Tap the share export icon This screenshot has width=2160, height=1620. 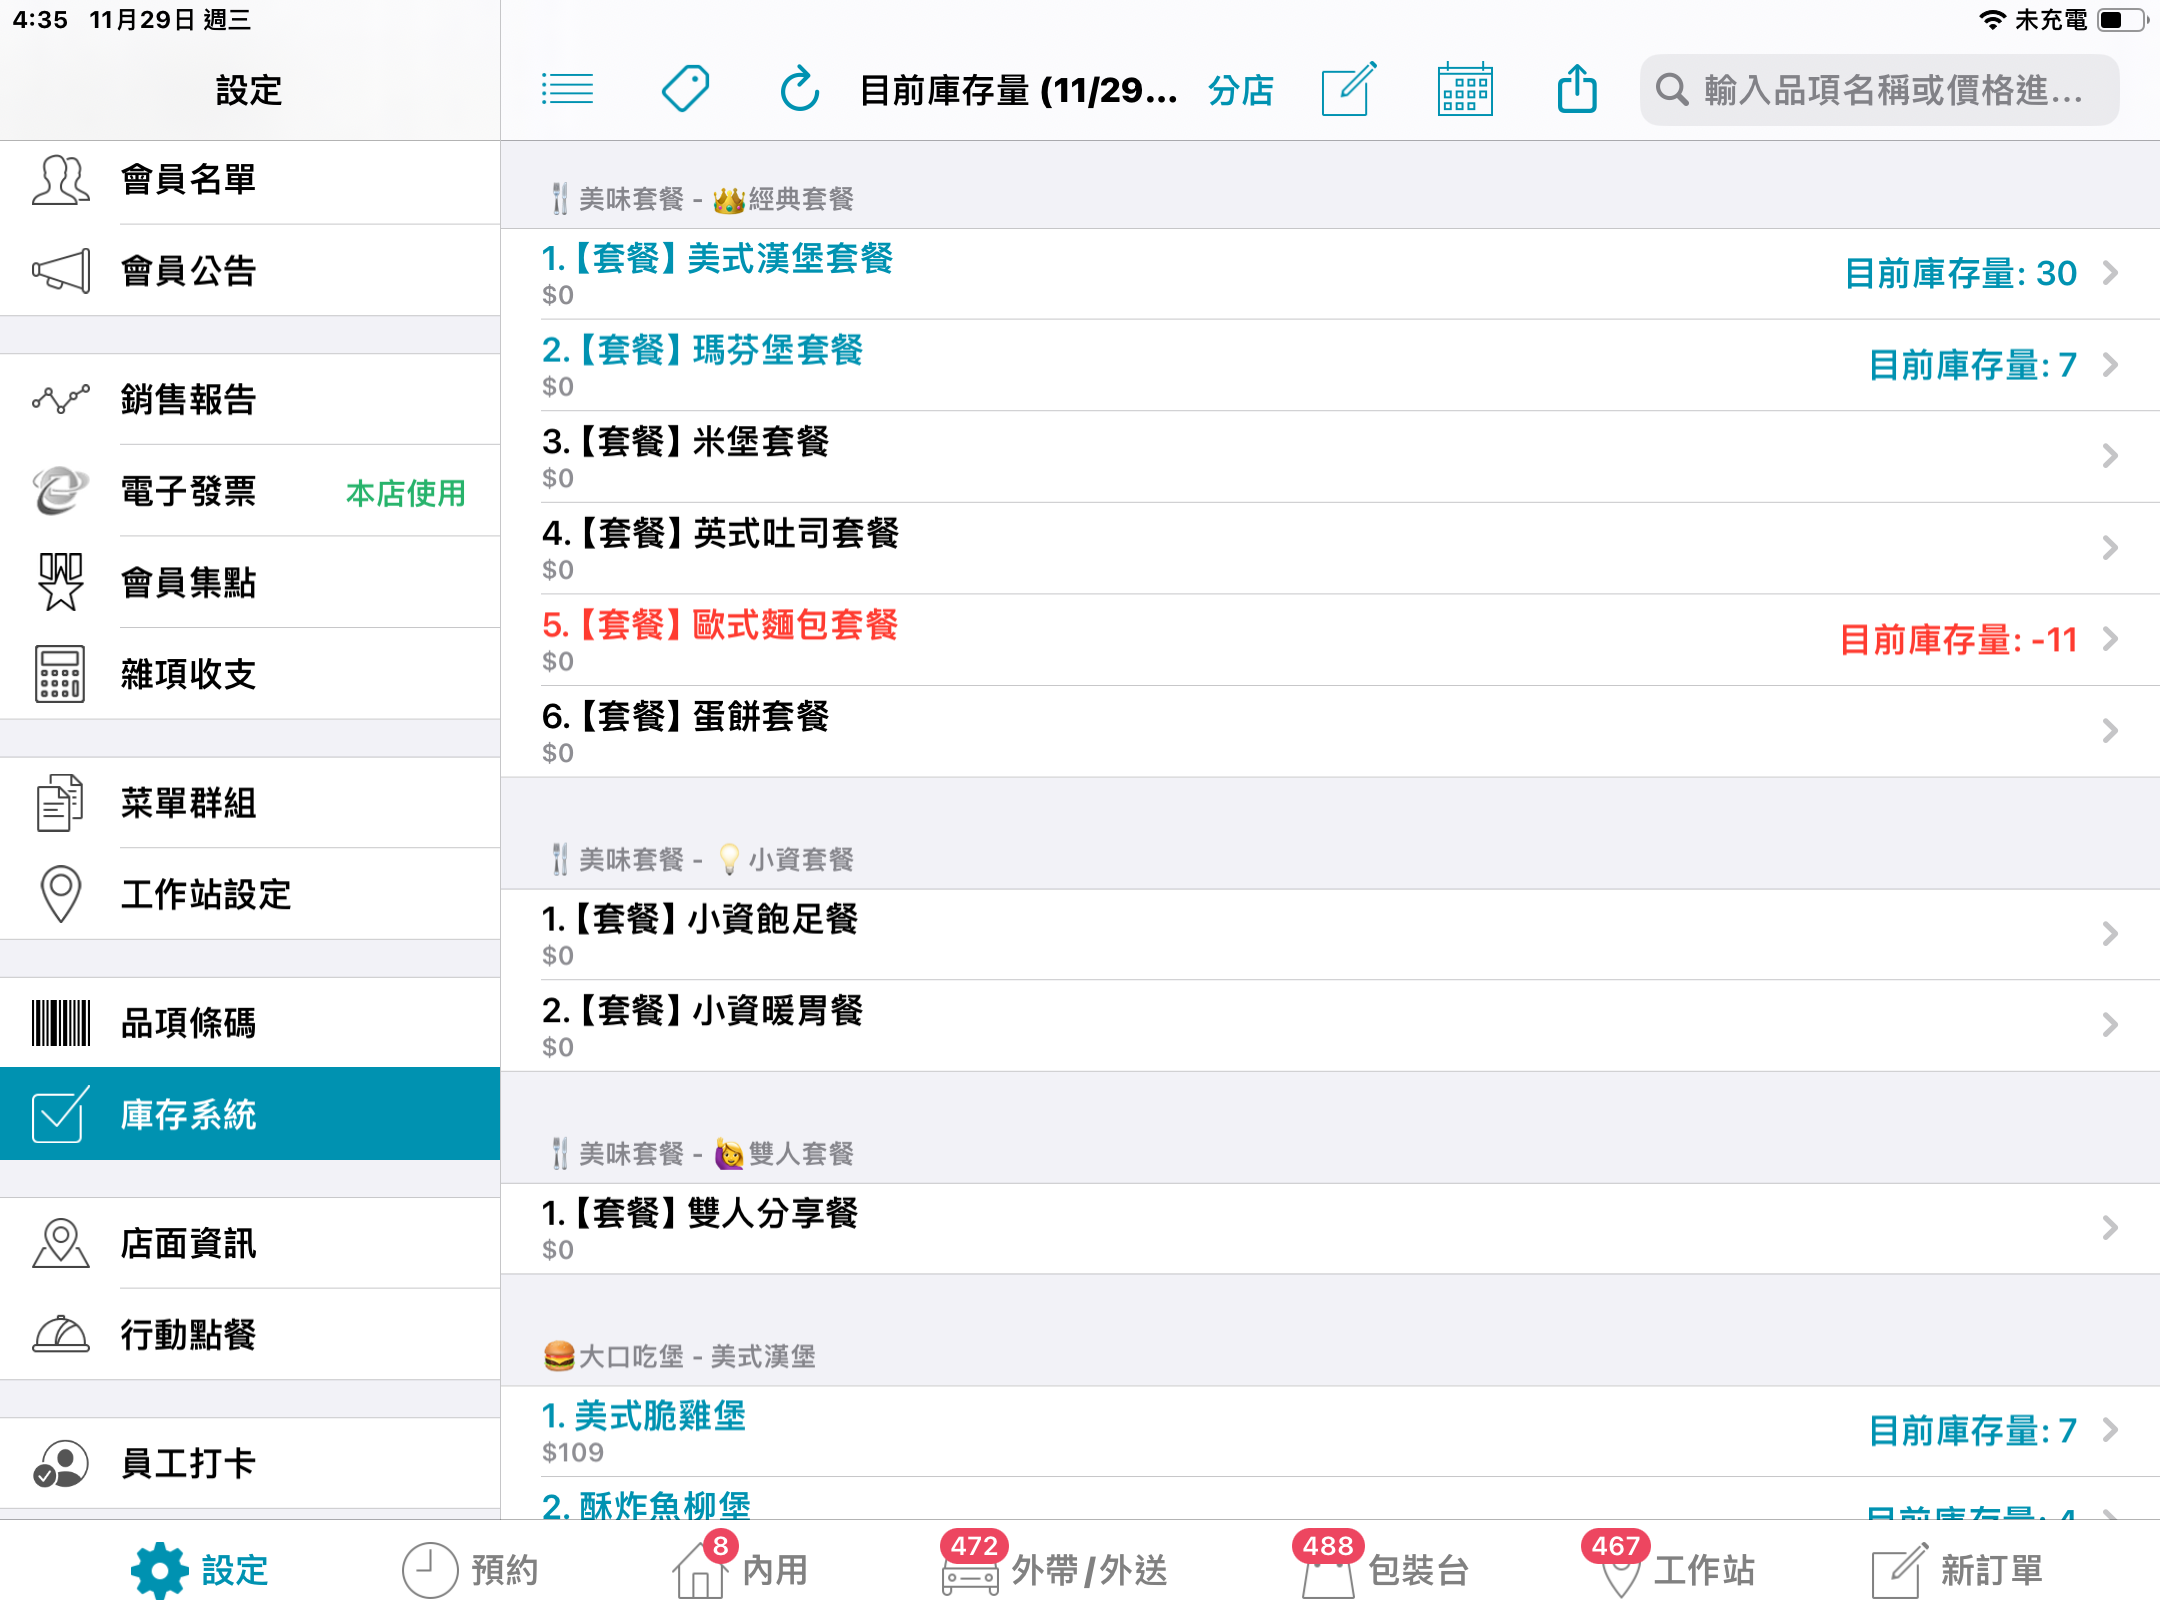[1577, 88]
